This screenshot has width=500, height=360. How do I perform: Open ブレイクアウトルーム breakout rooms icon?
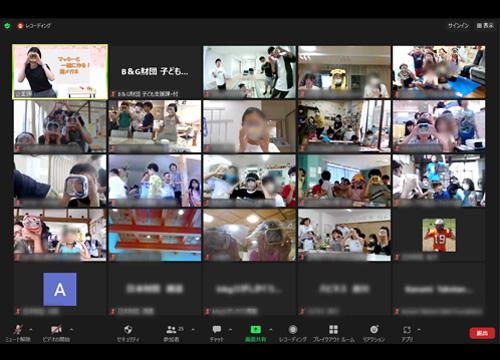[x=333, y=330]
